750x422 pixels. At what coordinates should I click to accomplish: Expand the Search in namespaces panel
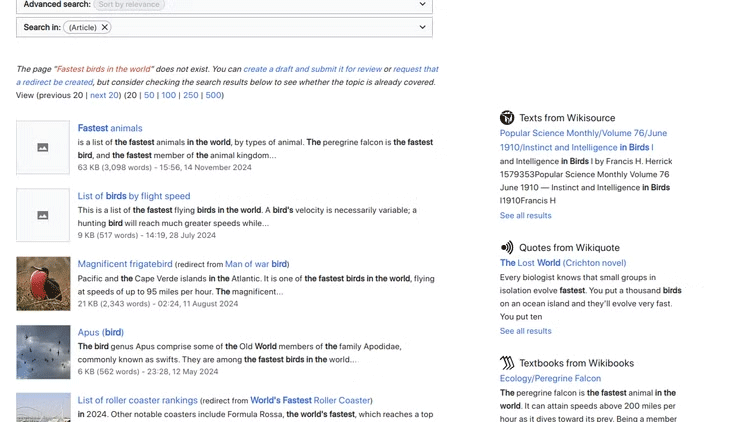(423, 27)
